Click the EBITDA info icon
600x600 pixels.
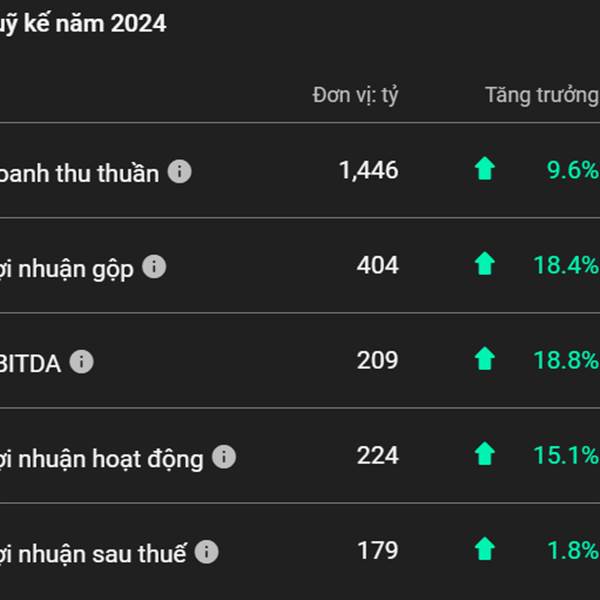(x=82, y=362)
